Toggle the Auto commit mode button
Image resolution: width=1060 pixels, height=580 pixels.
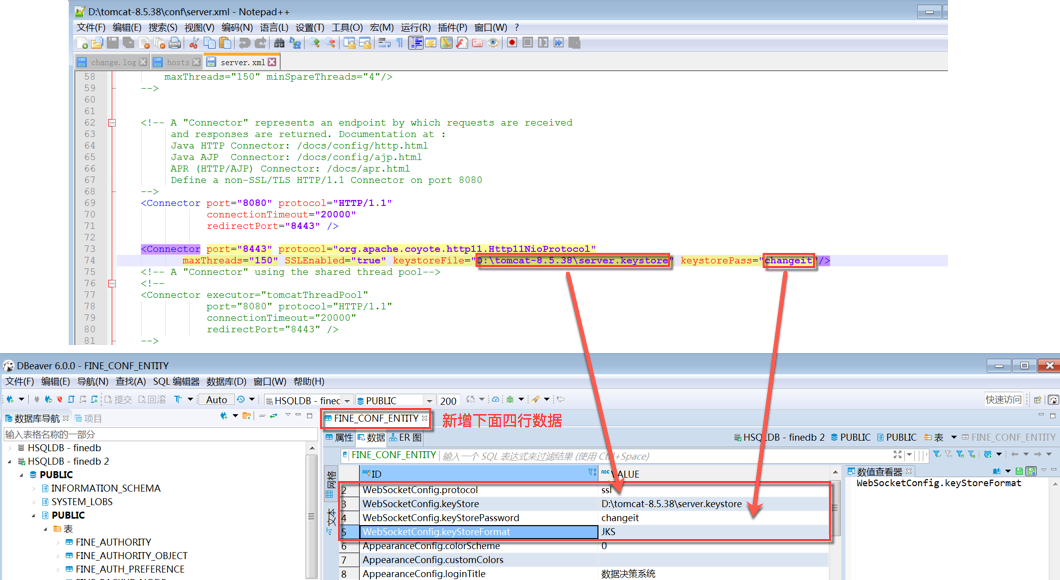(216, 400)
